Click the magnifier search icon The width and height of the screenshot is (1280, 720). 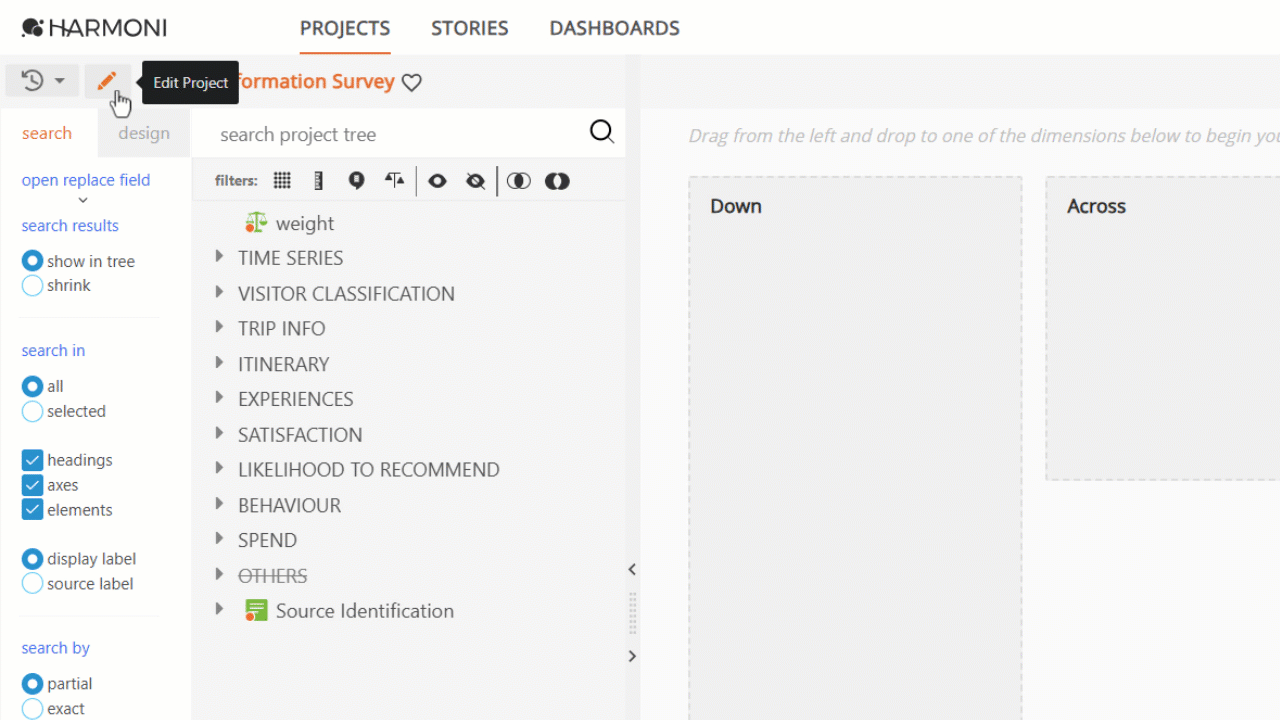click(602, 132)
